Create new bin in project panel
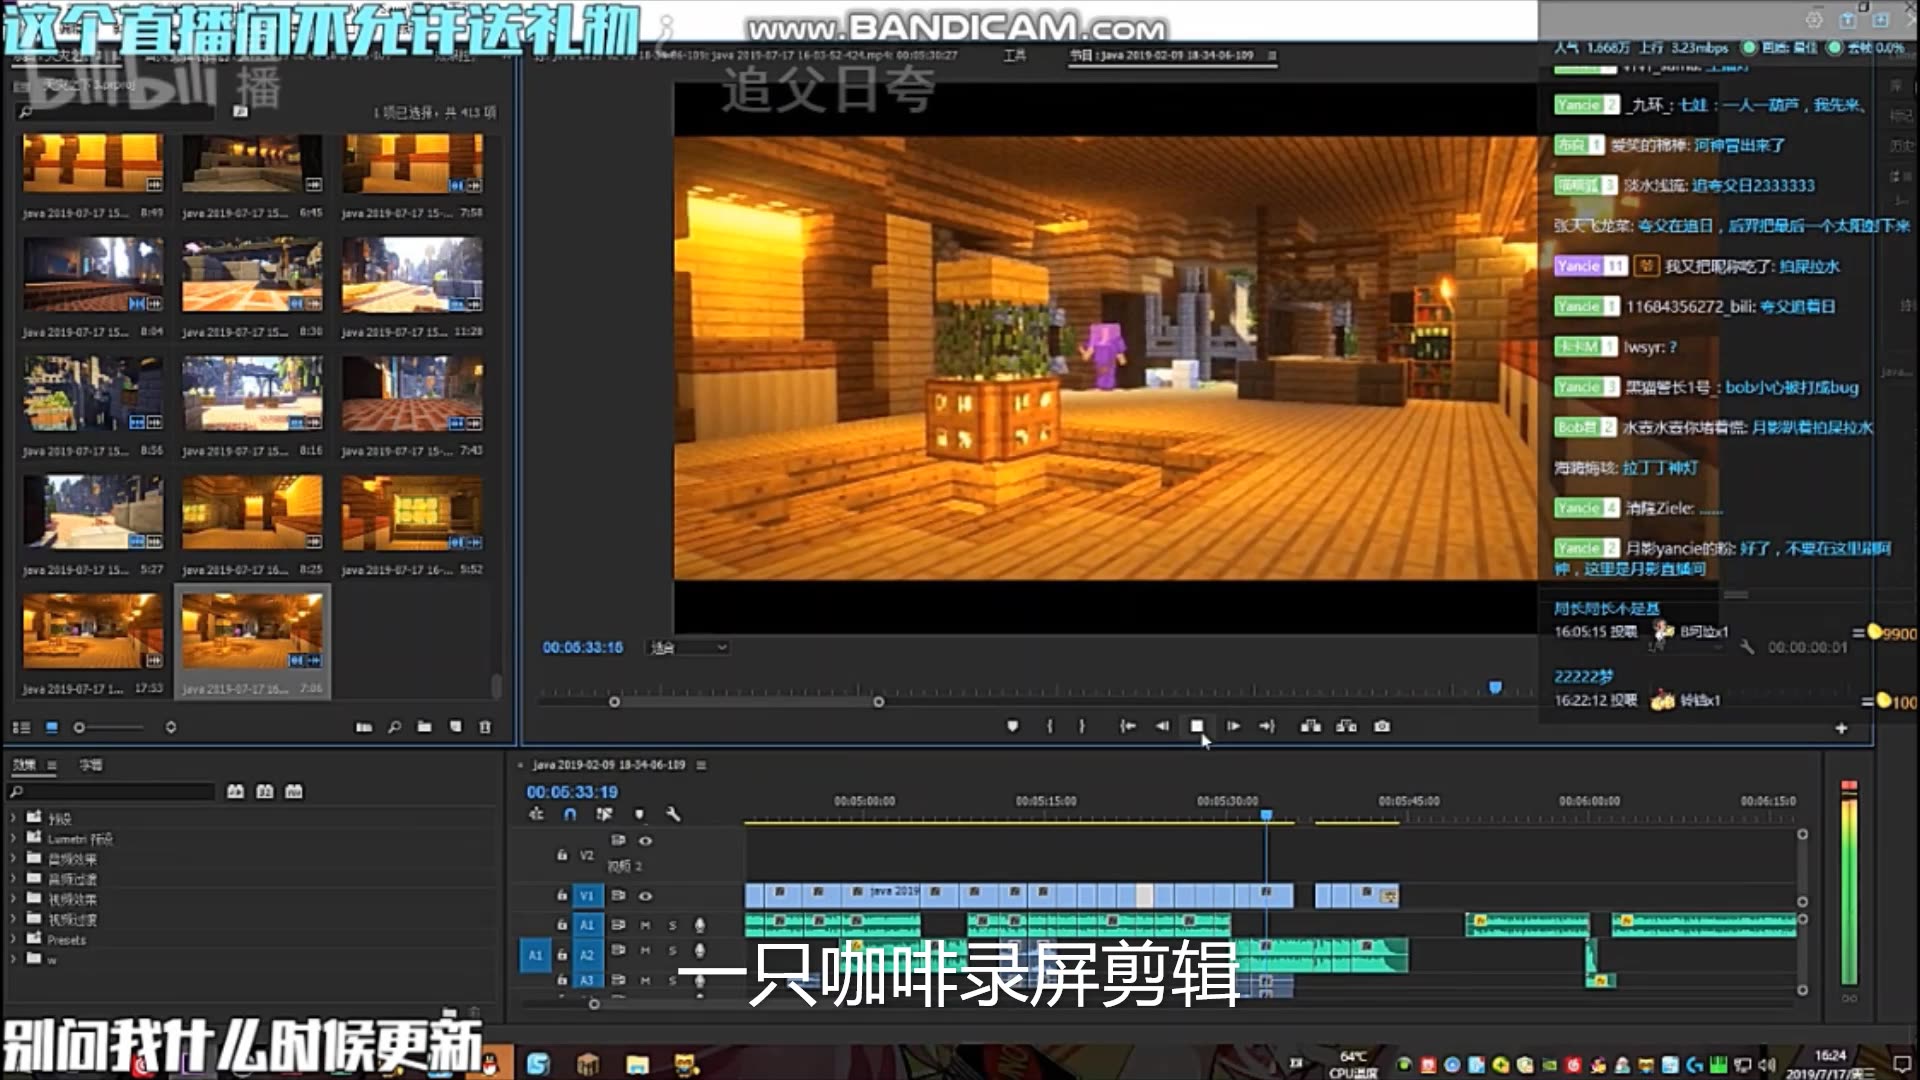 (425, 727)
